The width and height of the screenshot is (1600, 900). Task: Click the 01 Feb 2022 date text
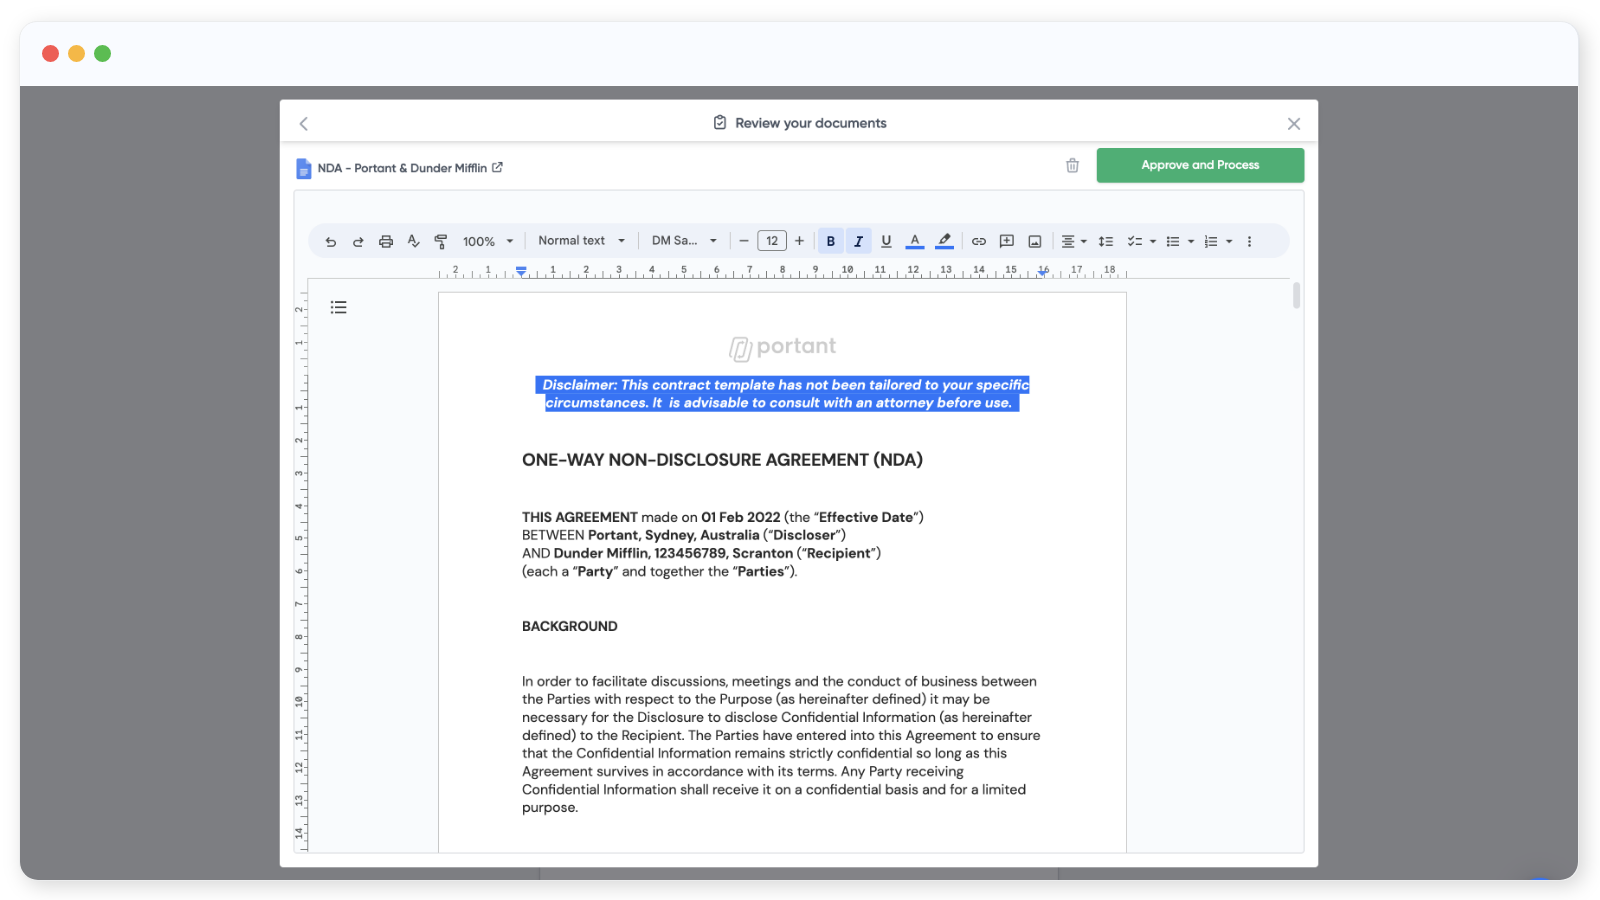coord(741,517)
